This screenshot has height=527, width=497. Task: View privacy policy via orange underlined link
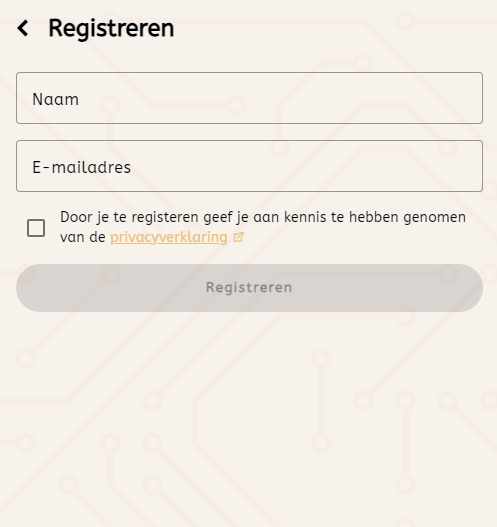pos(169,237)
